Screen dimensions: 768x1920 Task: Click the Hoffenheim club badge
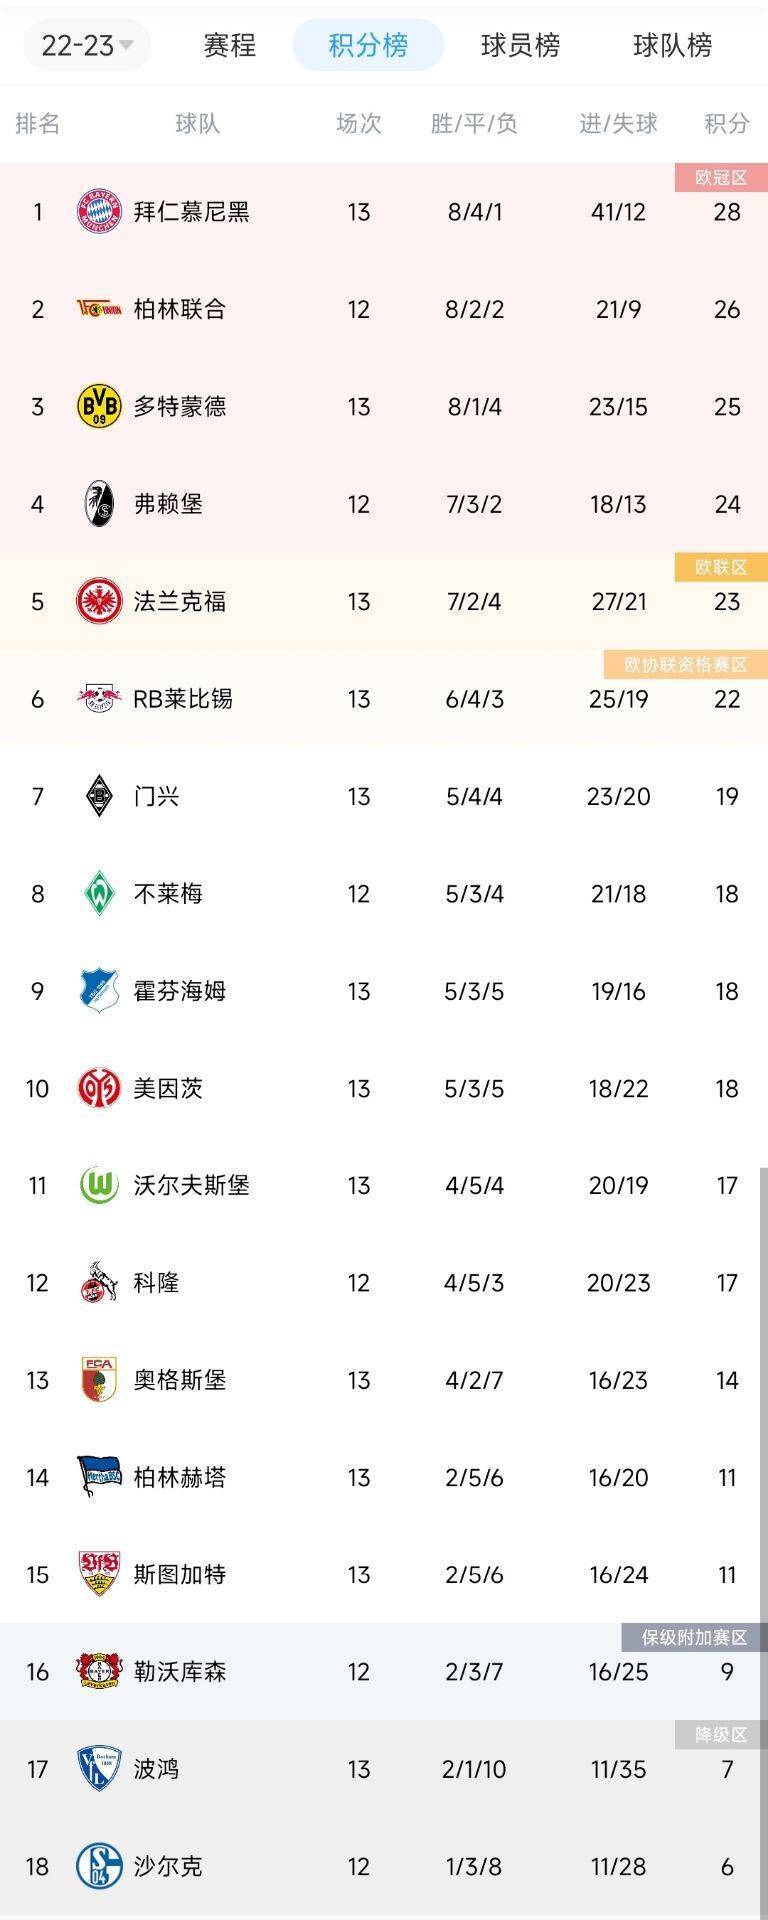click(x=98, y=991)
